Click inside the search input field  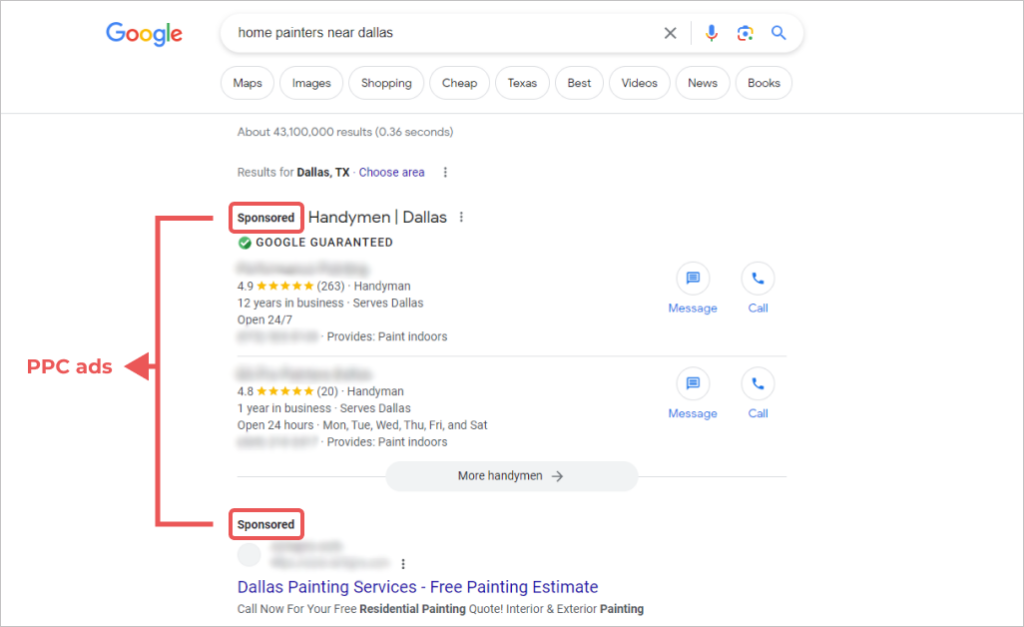400,32
